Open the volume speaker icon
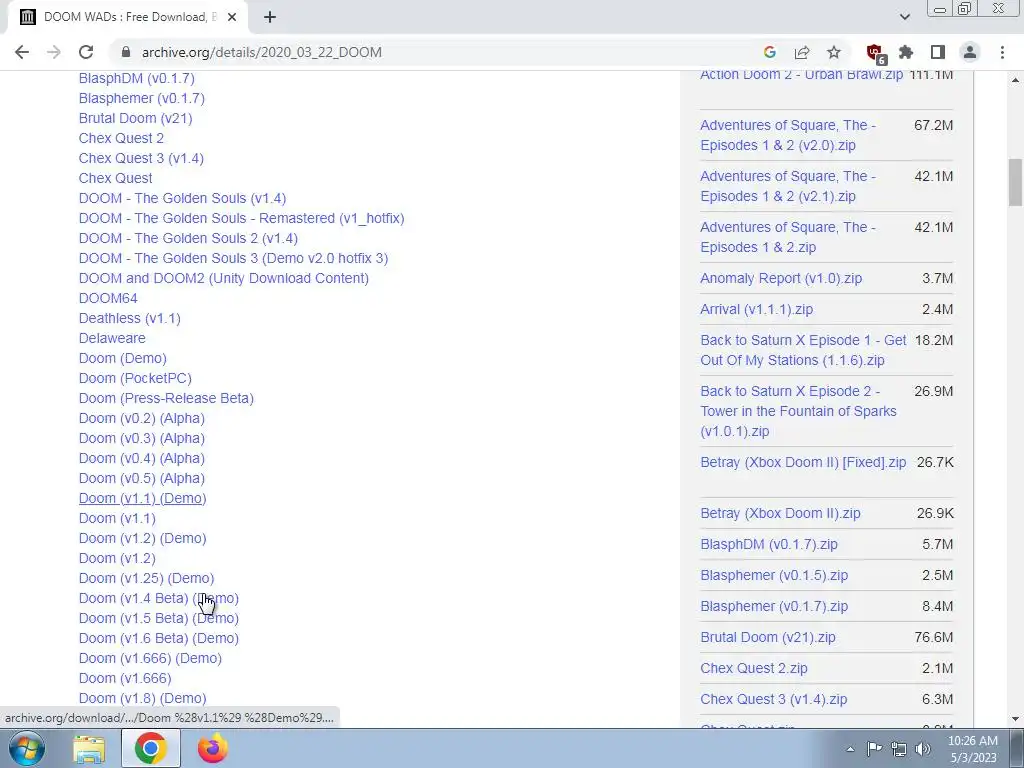1024x768 pixels. click(x=923, y=749)
